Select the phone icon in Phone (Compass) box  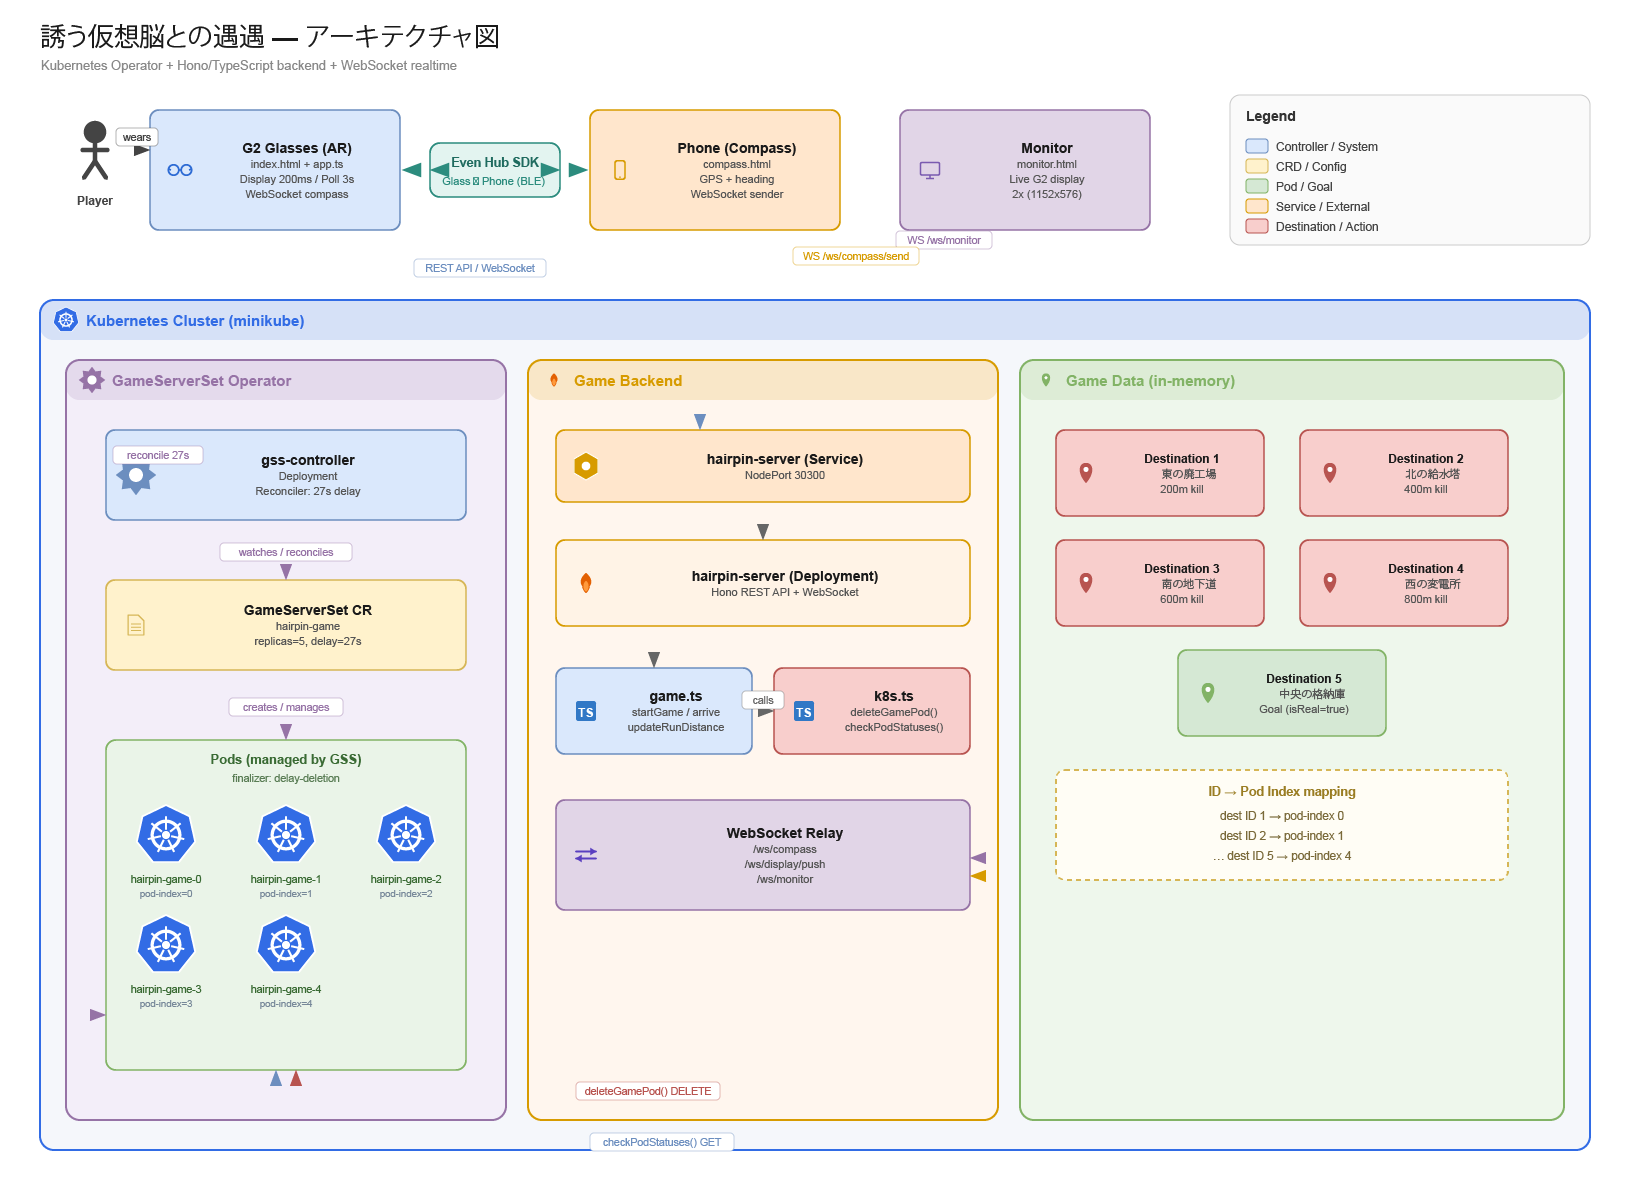tap(620, 170)
